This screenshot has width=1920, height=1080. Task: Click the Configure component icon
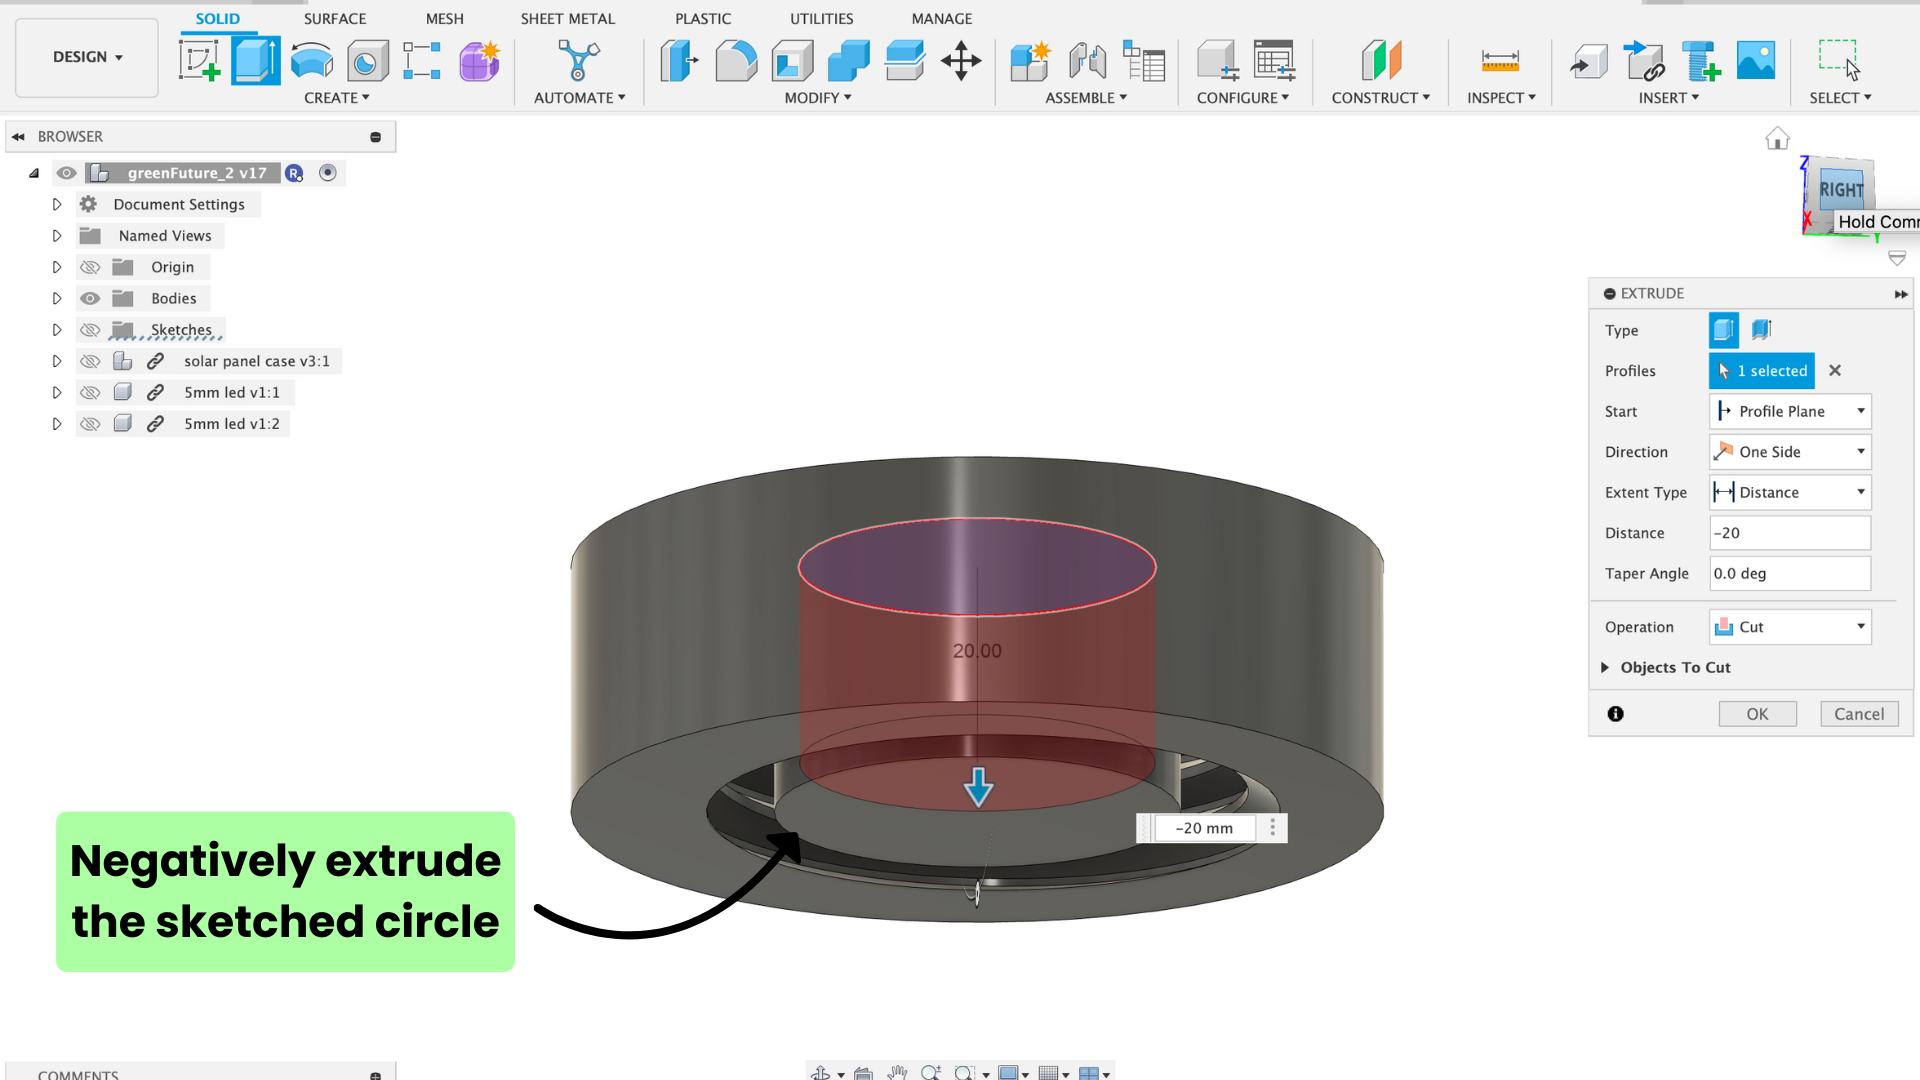point(1218,60)
